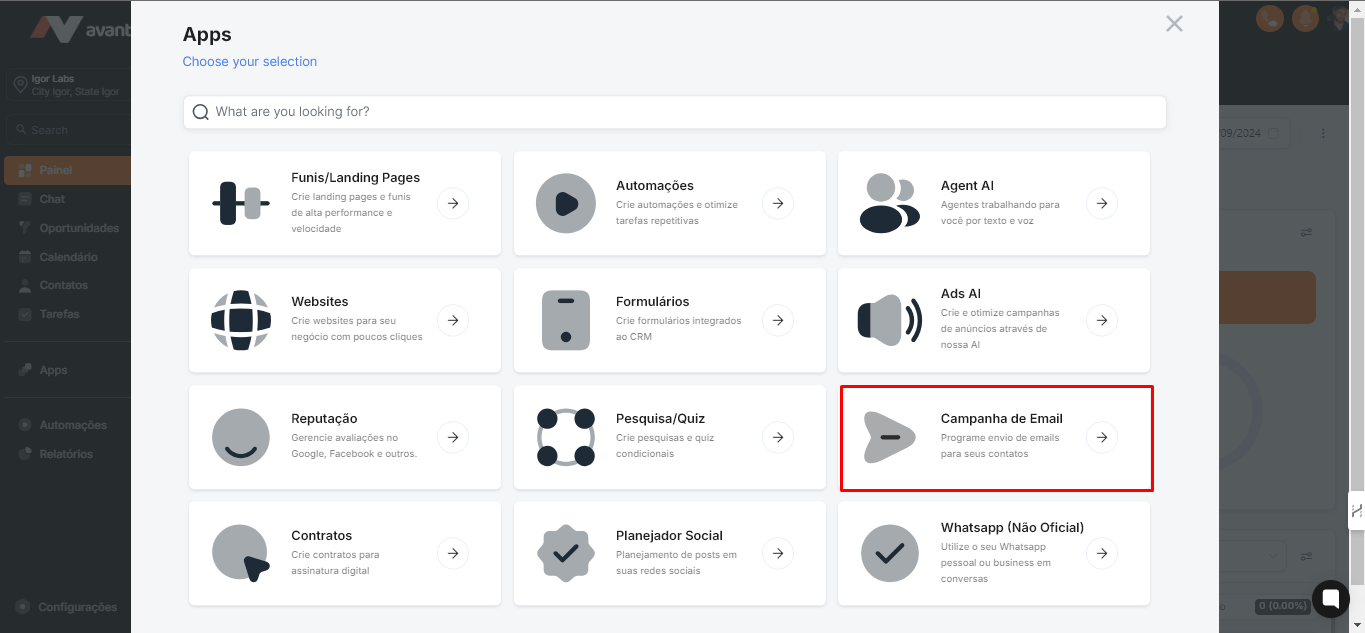Click the Automações play icon
This screenshot has height=633, width=1365.
(565, 203)
